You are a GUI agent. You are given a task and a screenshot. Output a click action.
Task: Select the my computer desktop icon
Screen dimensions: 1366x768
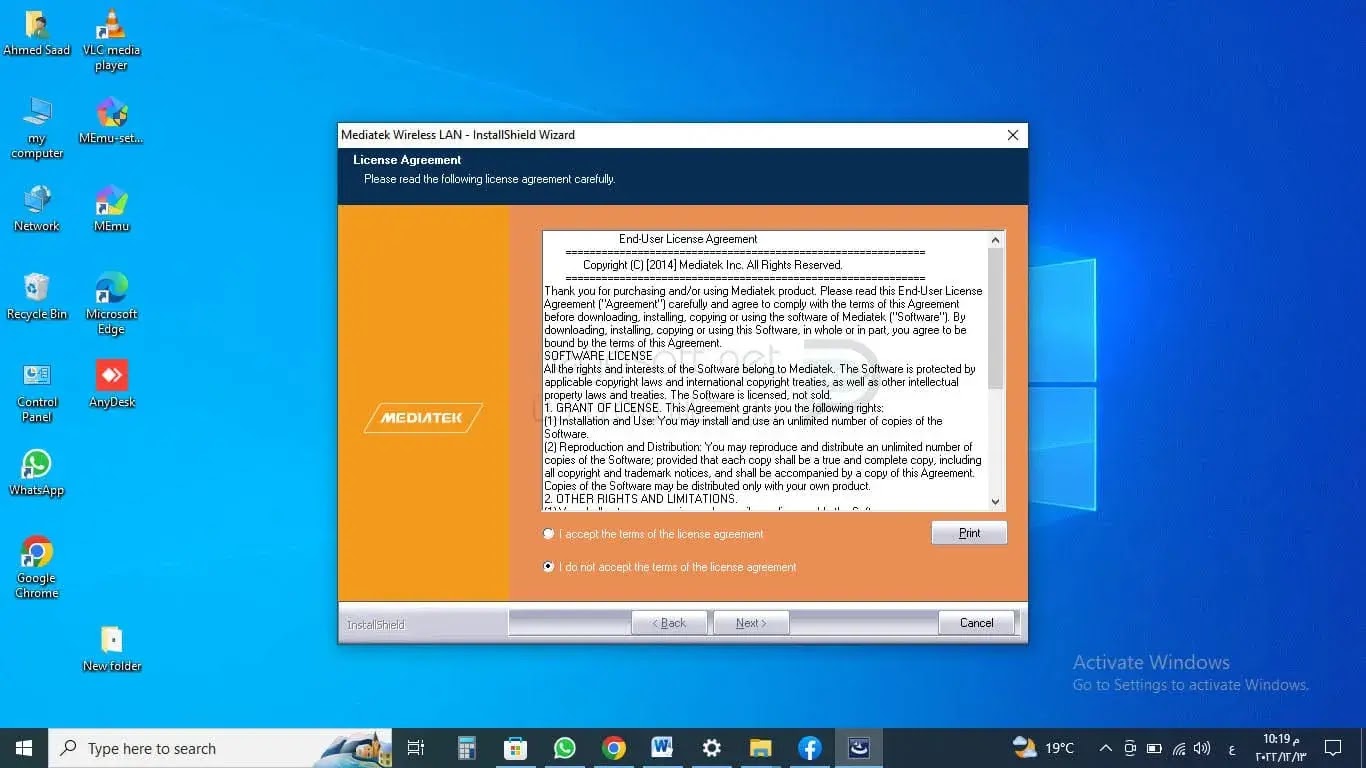pyautogui.click(x=37, y=129)
